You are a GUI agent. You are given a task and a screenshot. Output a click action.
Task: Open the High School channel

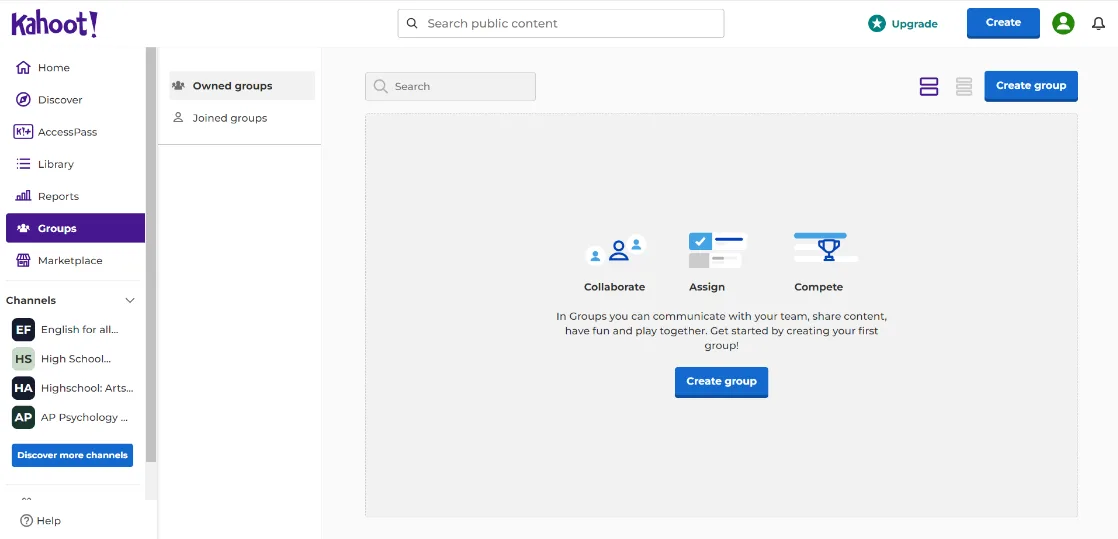[x=75, y=359]
